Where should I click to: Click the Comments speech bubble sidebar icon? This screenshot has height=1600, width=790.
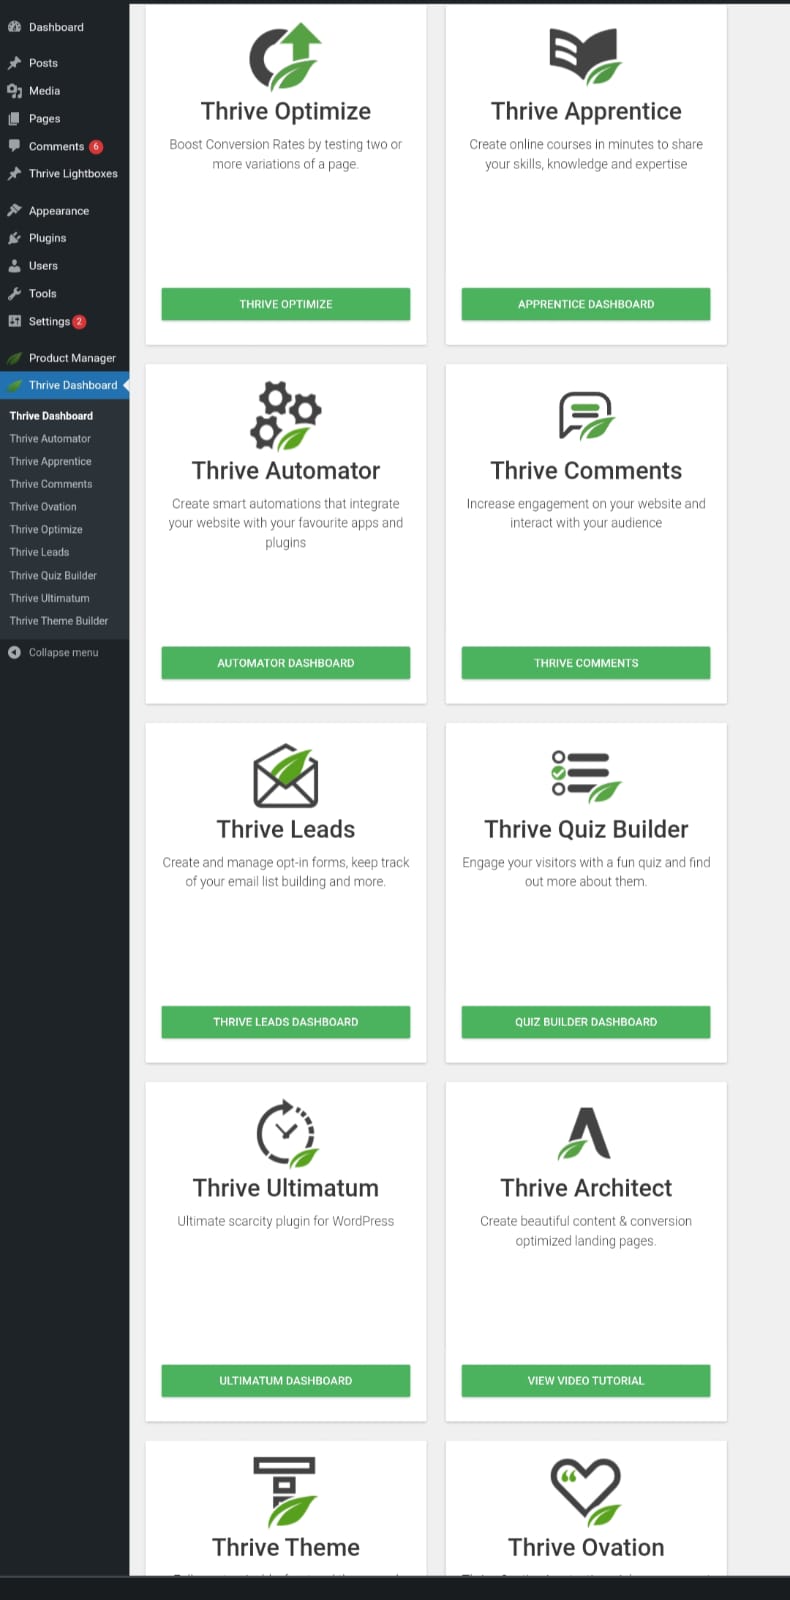click(x=14, y=146)
